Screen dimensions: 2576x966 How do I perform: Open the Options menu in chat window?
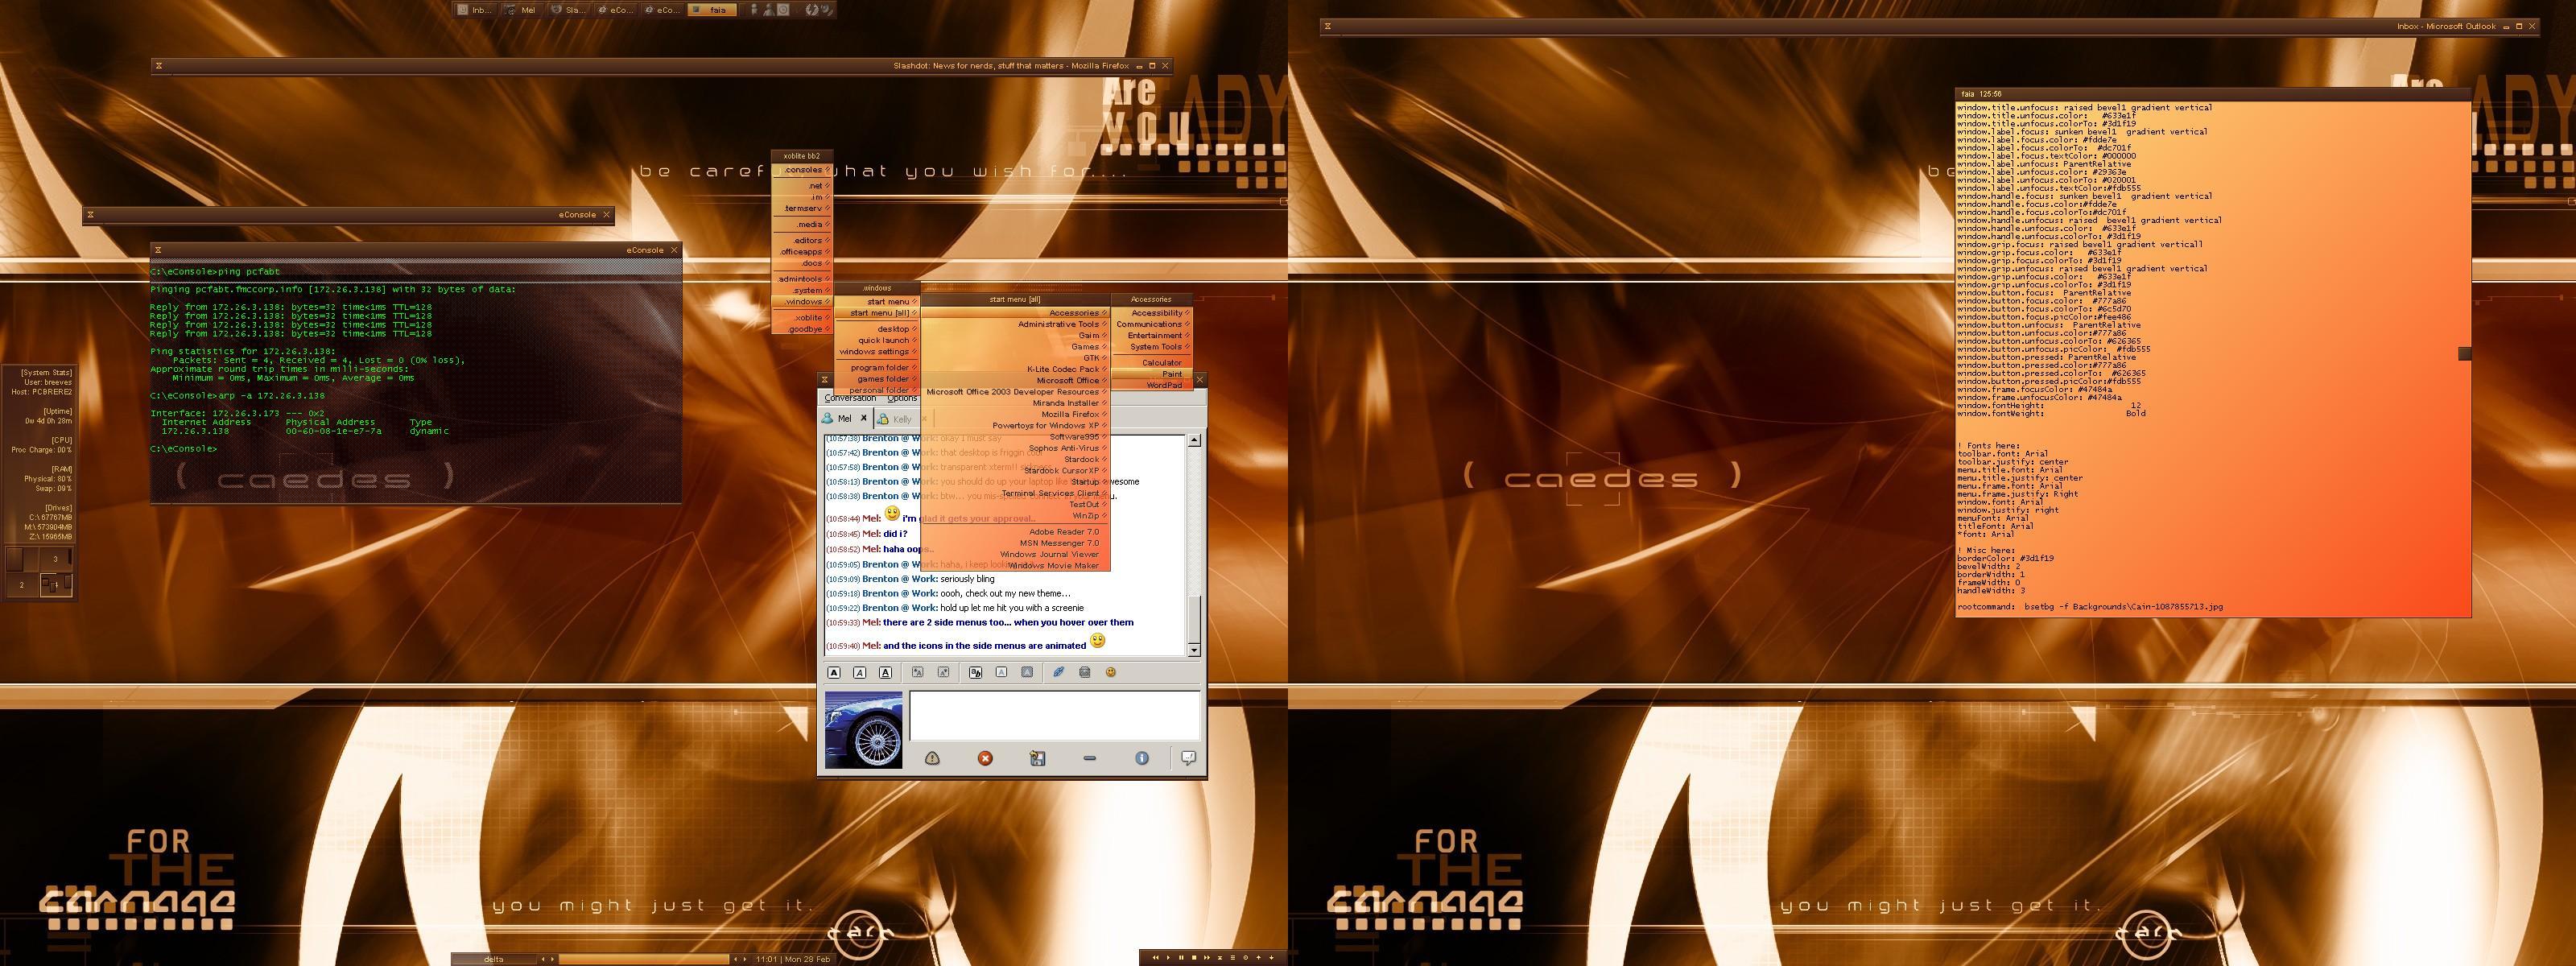(x=902, y=398)
